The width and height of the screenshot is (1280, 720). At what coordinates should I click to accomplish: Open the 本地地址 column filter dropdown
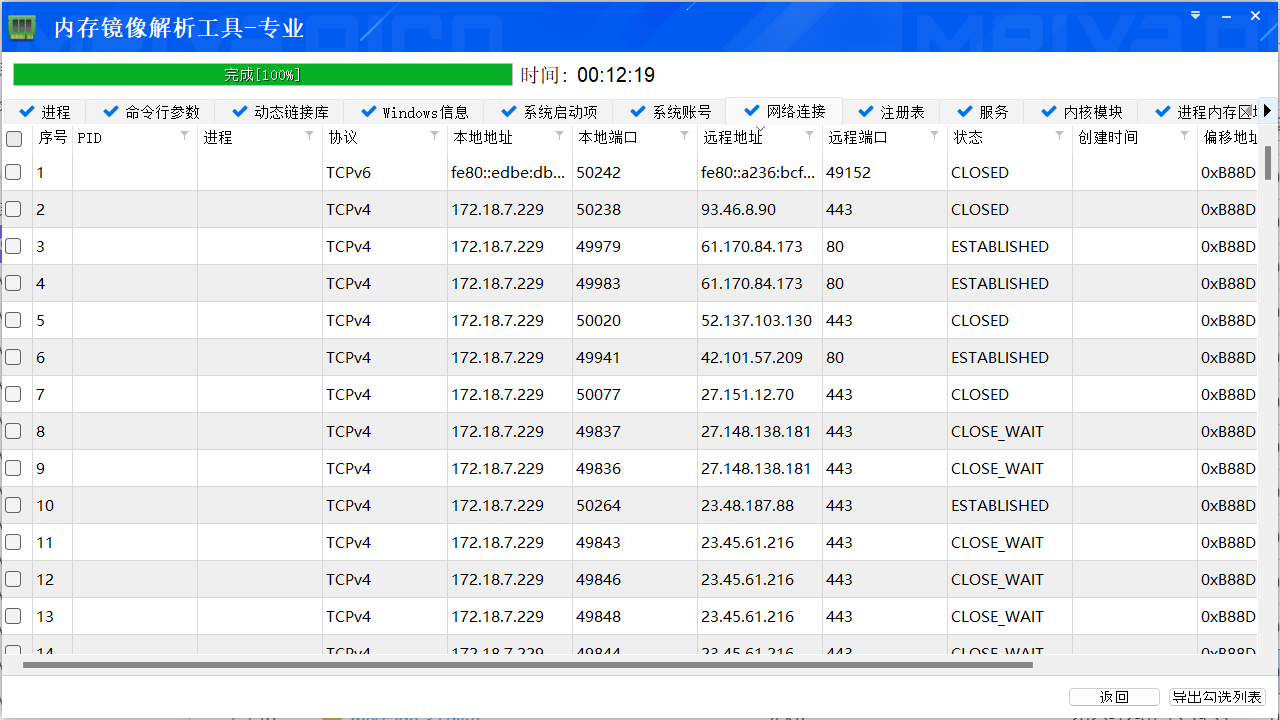click(x=559, y=135)
